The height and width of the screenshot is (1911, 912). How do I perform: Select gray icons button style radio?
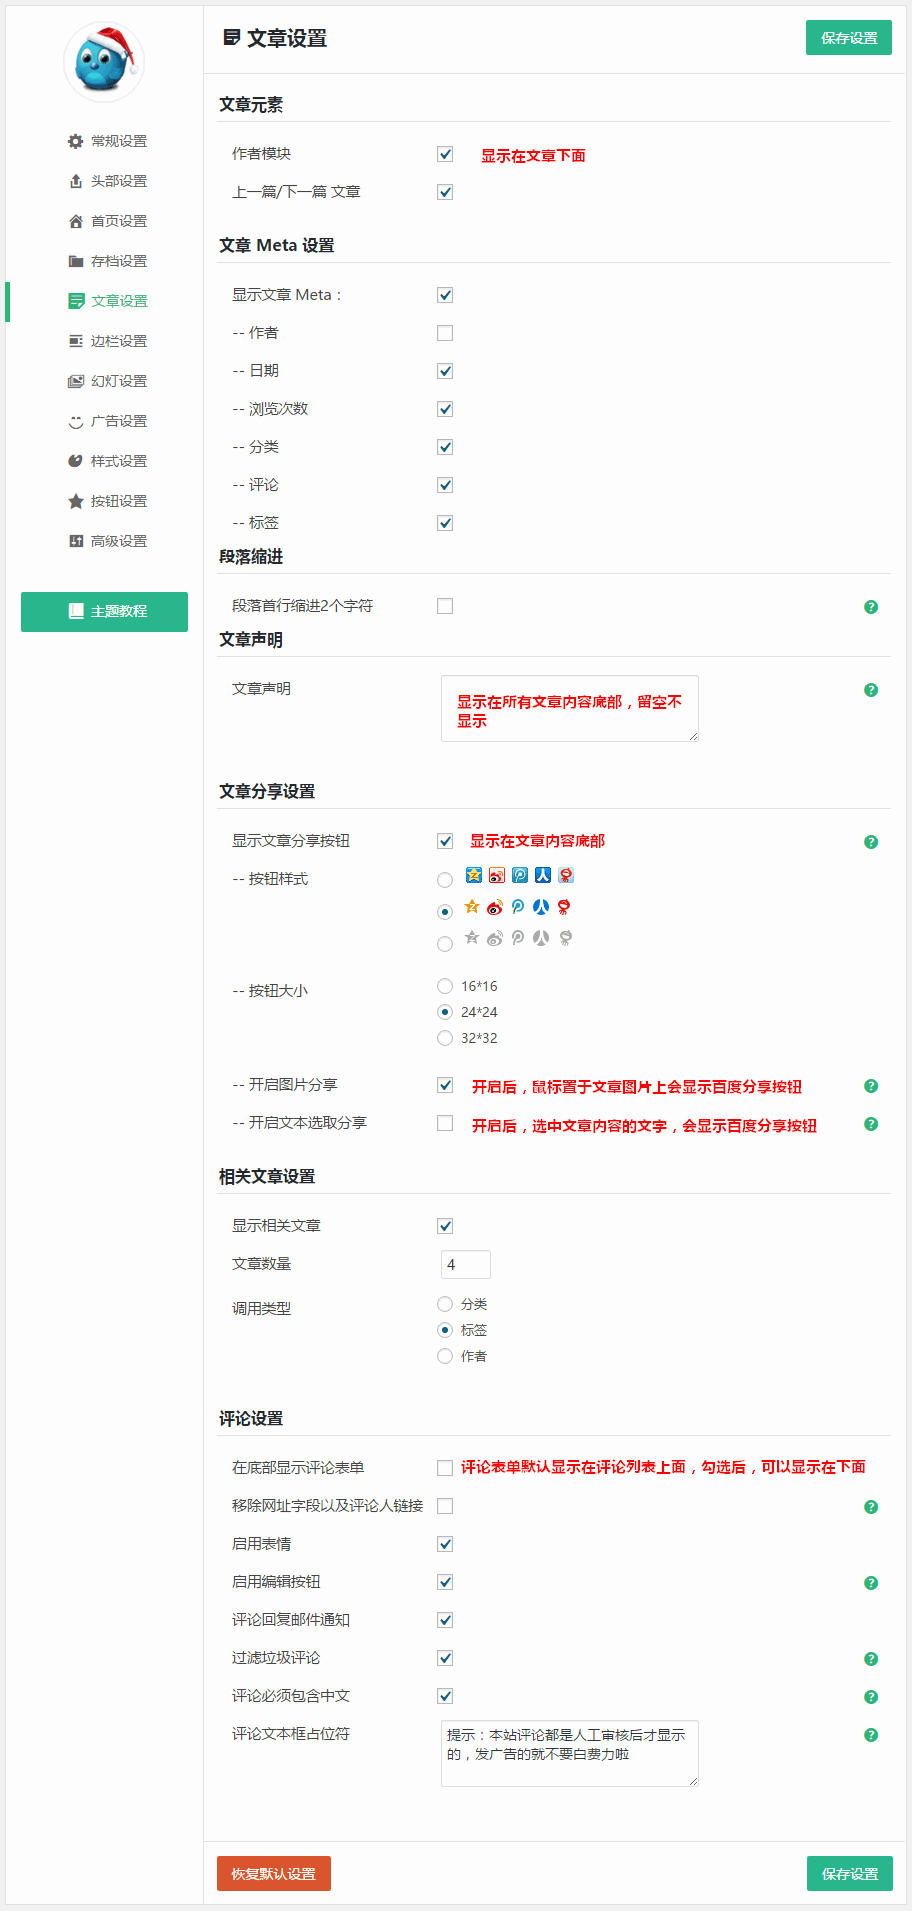coord(445,944)
